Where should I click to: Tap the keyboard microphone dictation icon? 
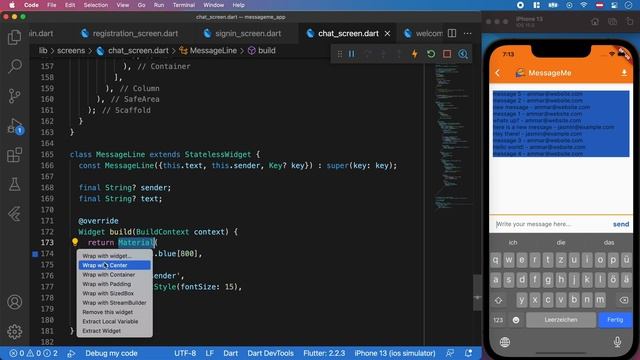(x=617, y=342)
